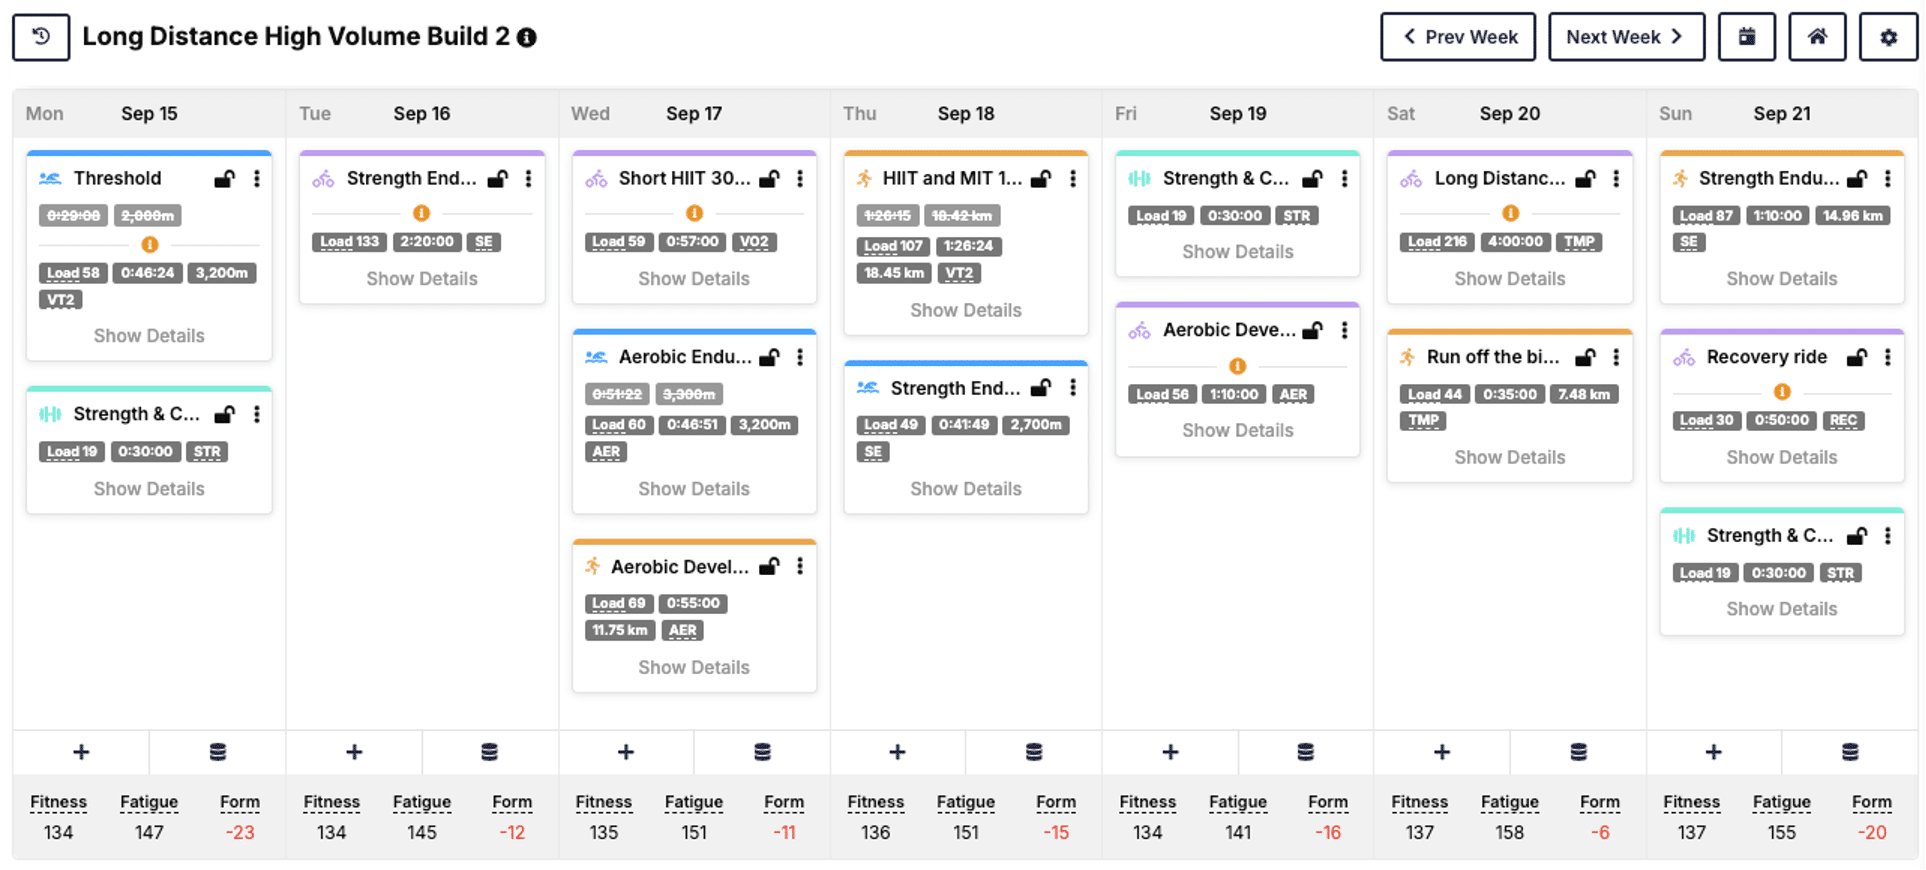Open three-dot menu on Run off the bike
This screenshot has width=1926, height=870.
[1616, 358]
